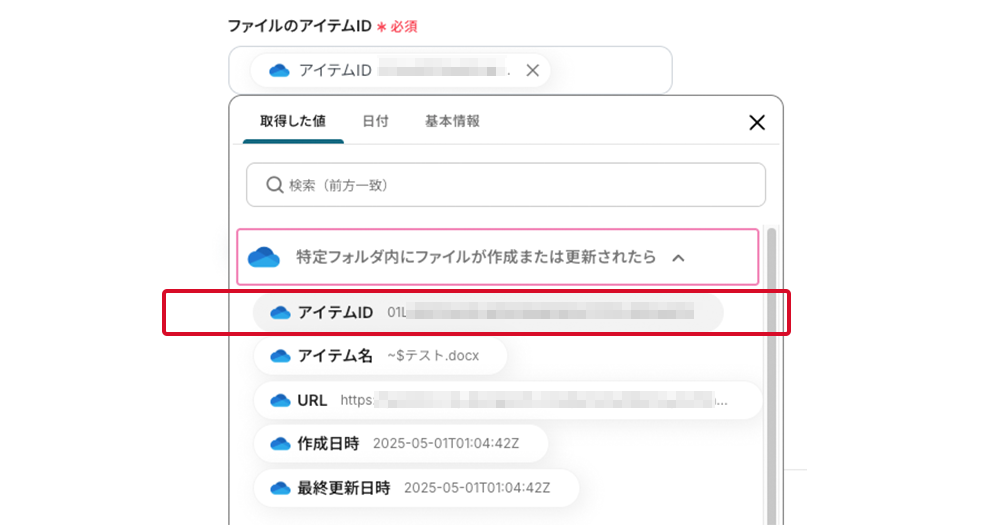Open the 日付 tab
Viewport: 1000px width, 525px height.
[375, 121]
